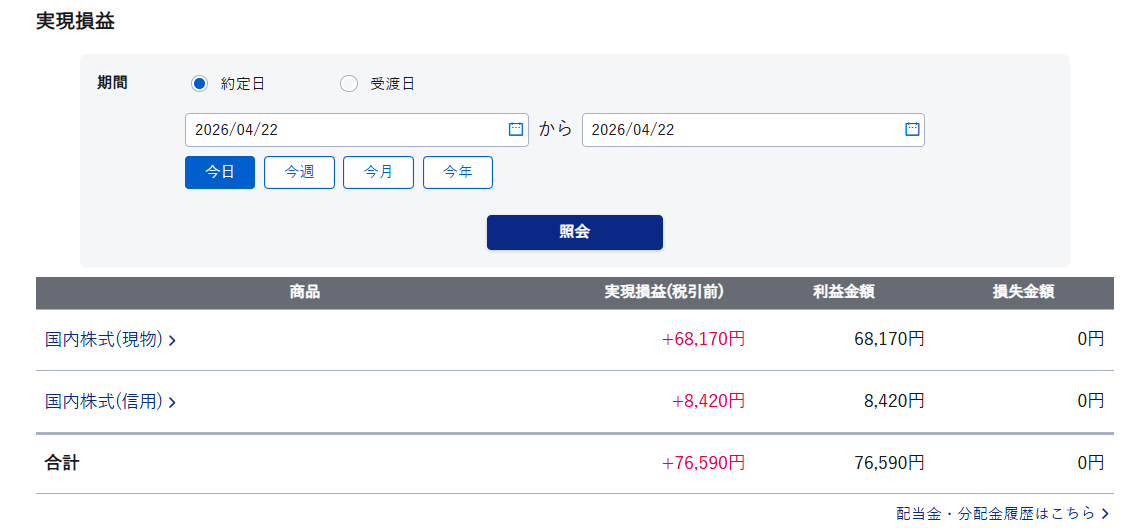Click the chevron beside 国内株式(現物)
Image resolution: width=1125 pixels, height=528 pixels.
tap(173, 341)
